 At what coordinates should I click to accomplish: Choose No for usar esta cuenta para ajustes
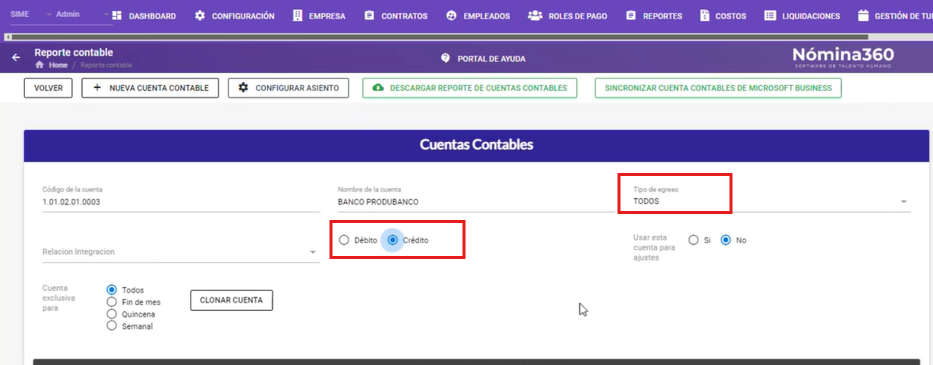[x=726, y=241]
